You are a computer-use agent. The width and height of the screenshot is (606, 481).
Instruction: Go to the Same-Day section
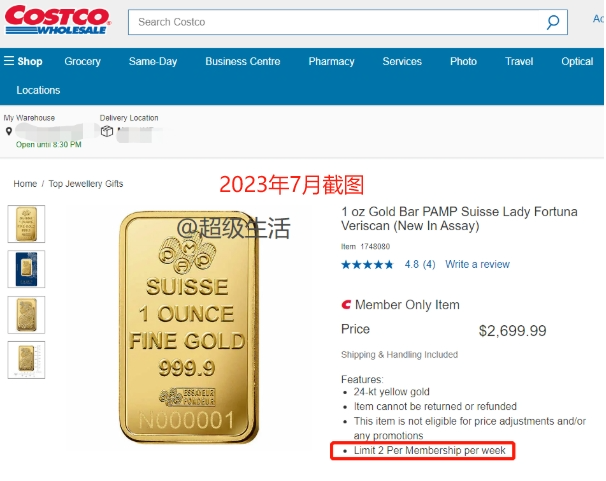coord(153,61)
